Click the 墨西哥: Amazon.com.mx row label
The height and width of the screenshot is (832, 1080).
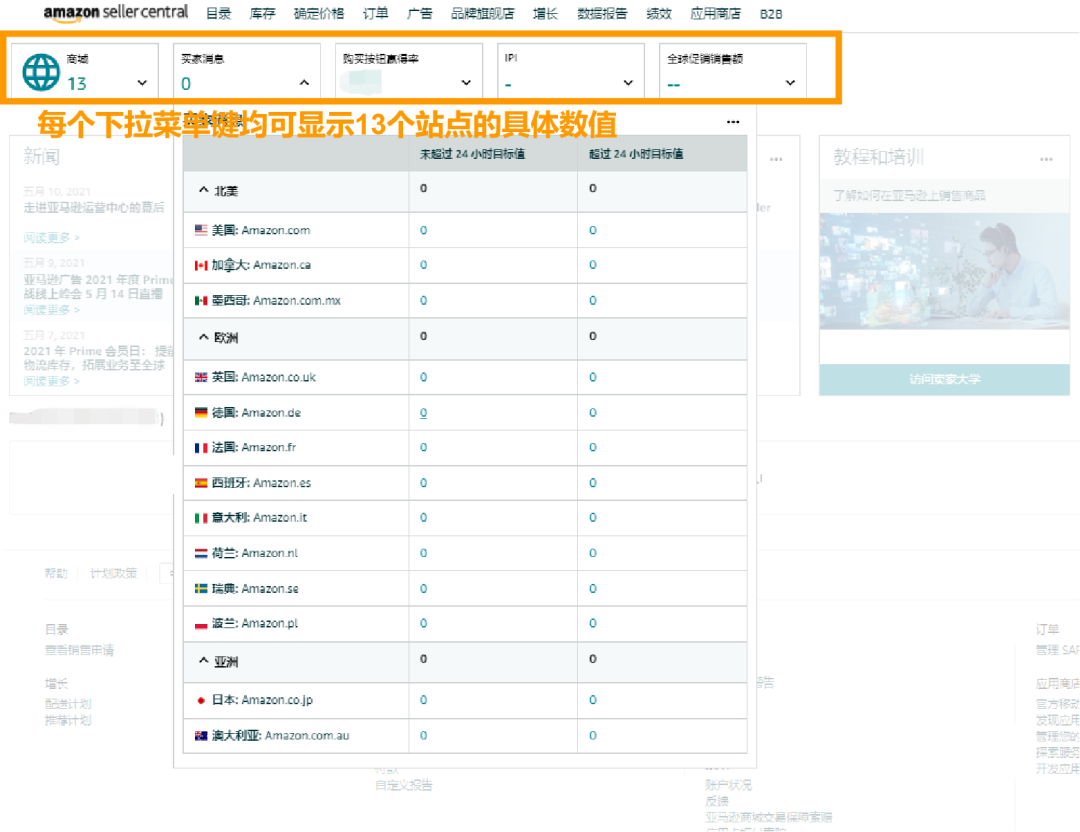[276, 300]
